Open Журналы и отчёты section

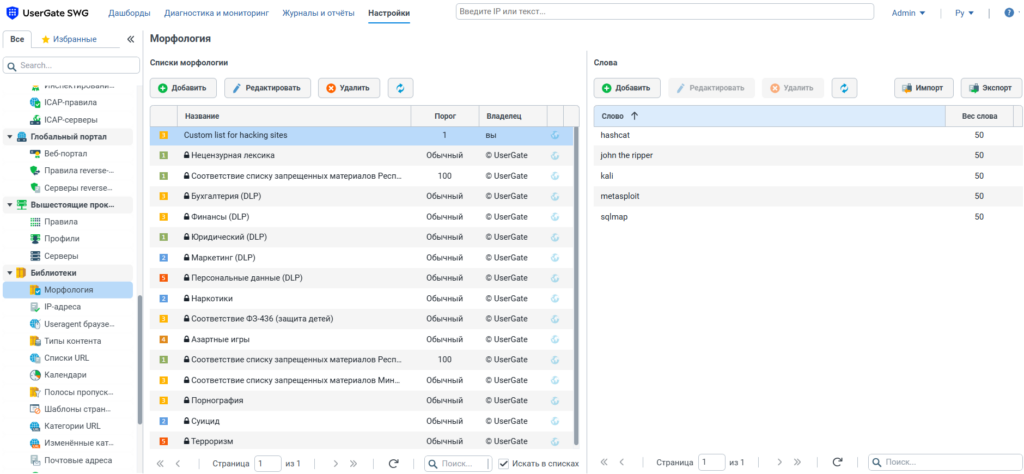point(319,12)
